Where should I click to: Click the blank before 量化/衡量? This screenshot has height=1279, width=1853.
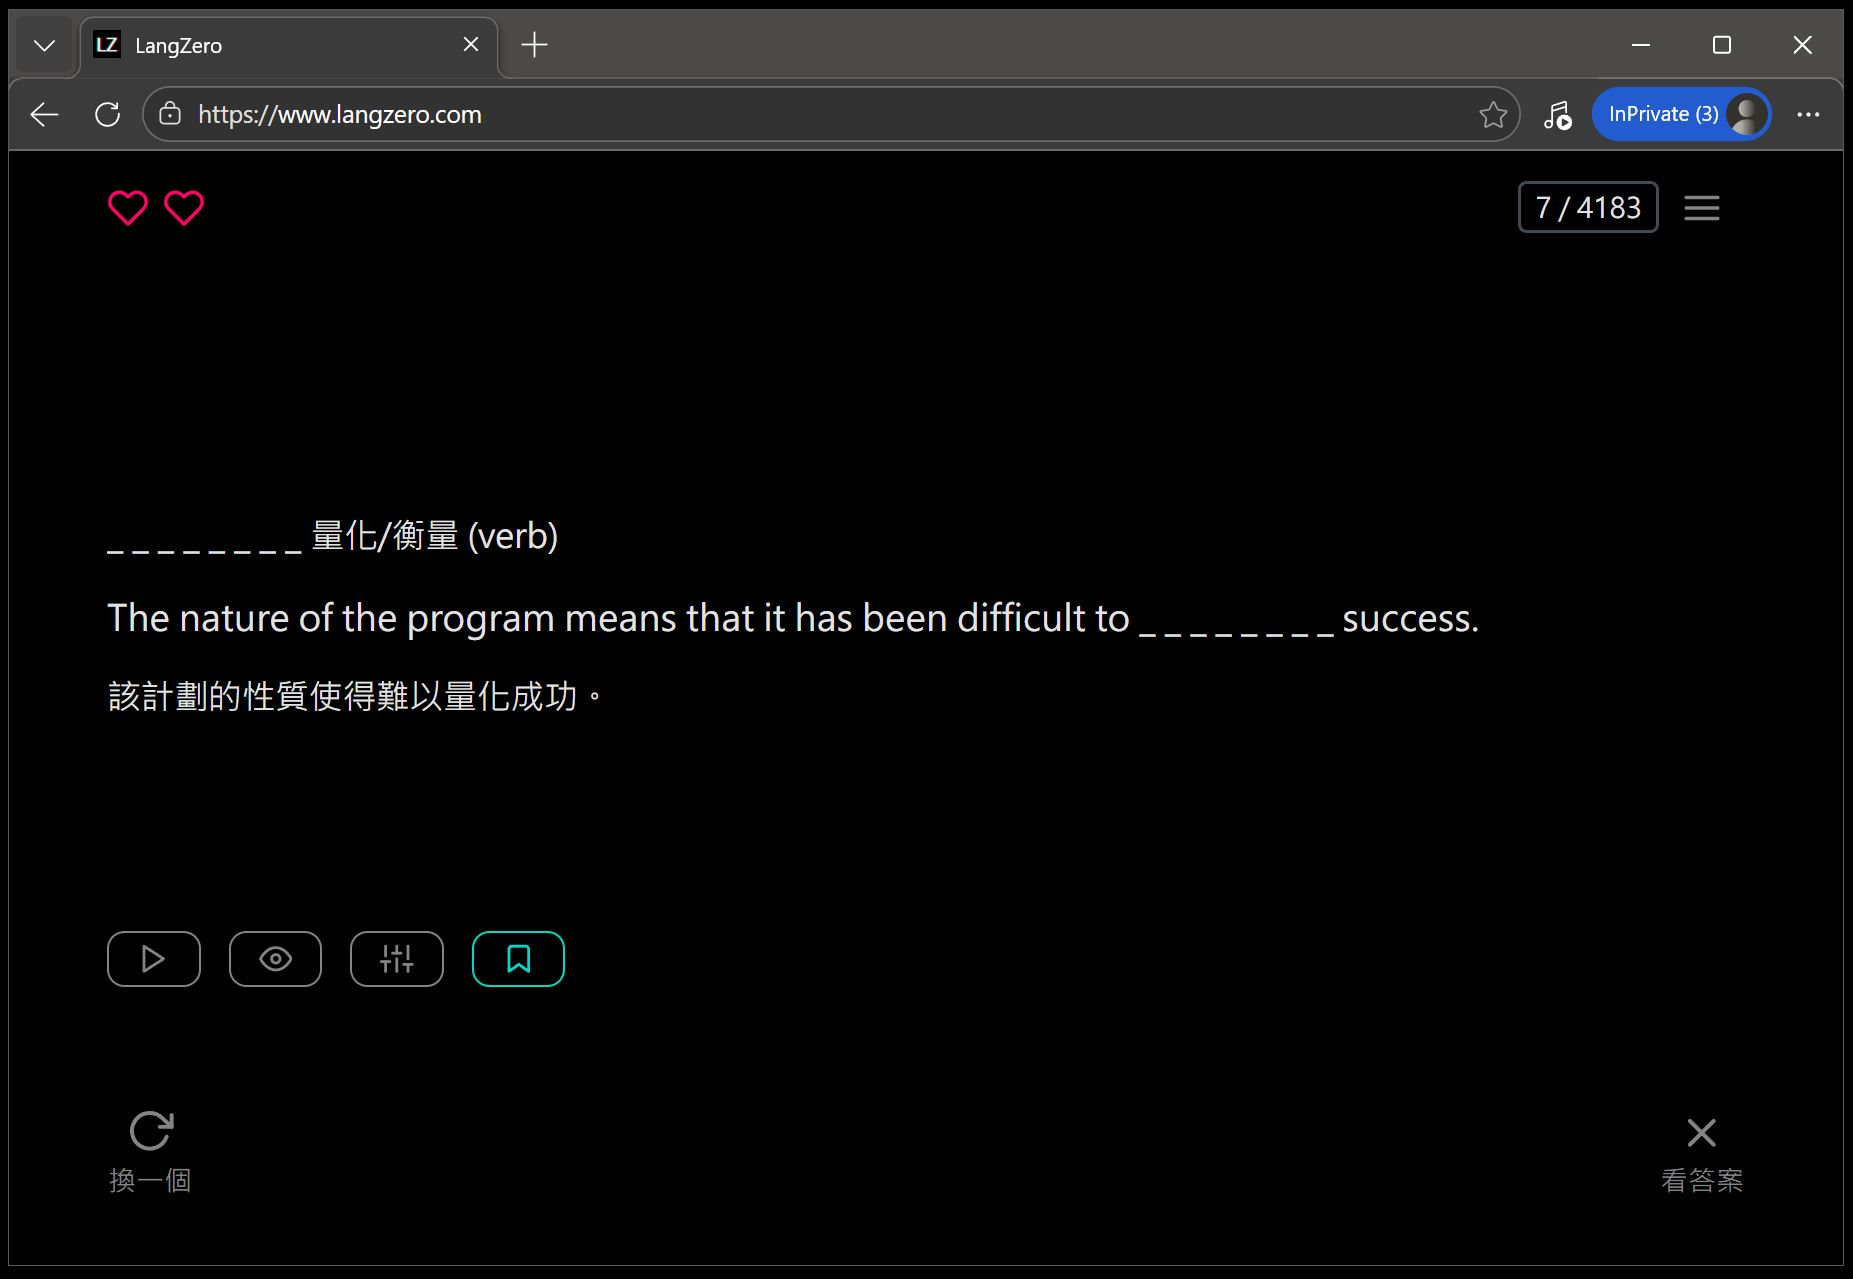pos(204,538)
